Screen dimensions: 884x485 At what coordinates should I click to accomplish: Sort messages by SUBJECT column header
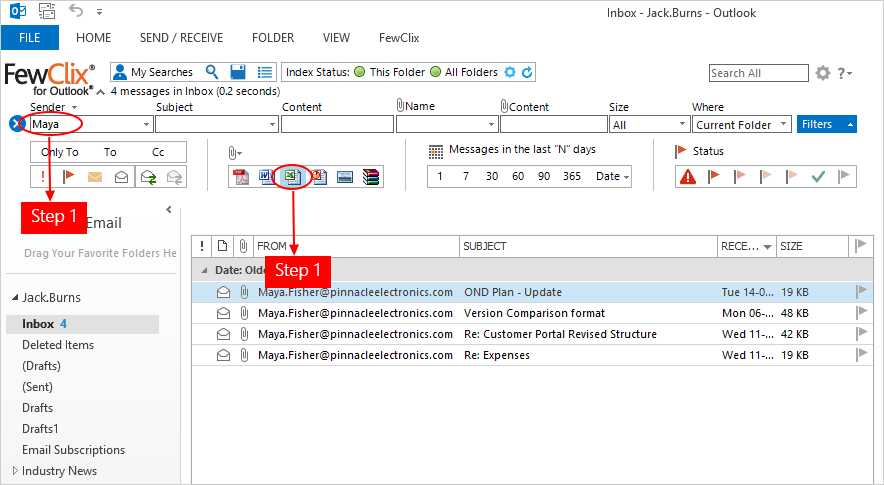tap(588, 246)
